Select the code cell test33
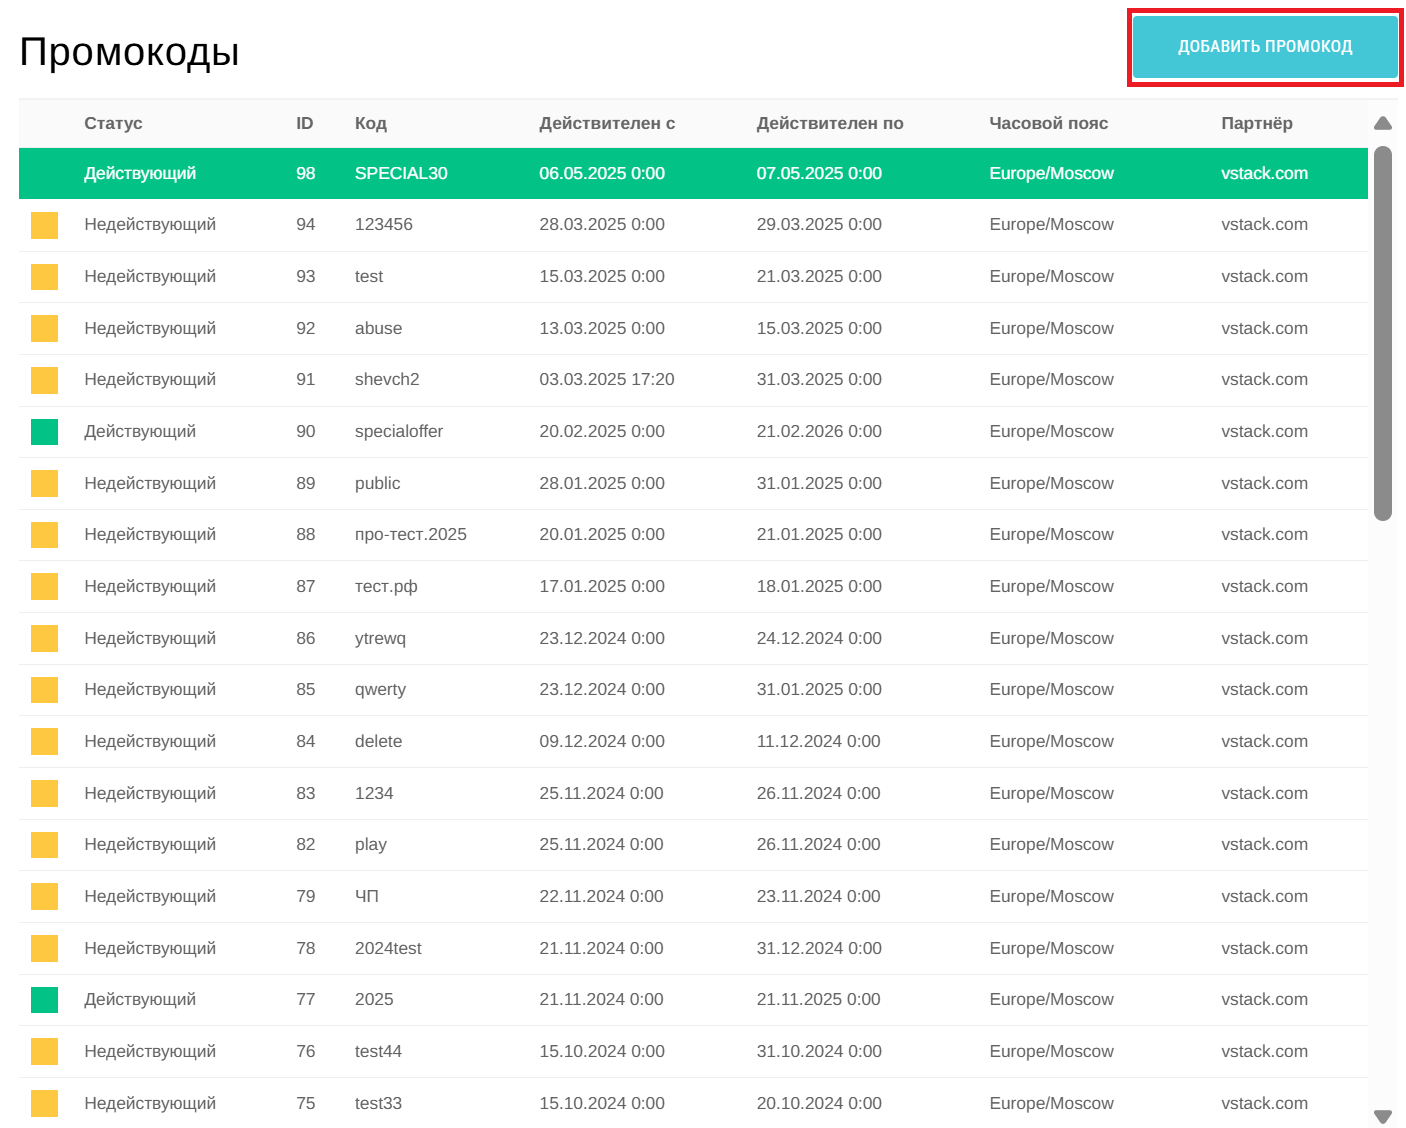1406x1128 pixels. coord(378,1103)
